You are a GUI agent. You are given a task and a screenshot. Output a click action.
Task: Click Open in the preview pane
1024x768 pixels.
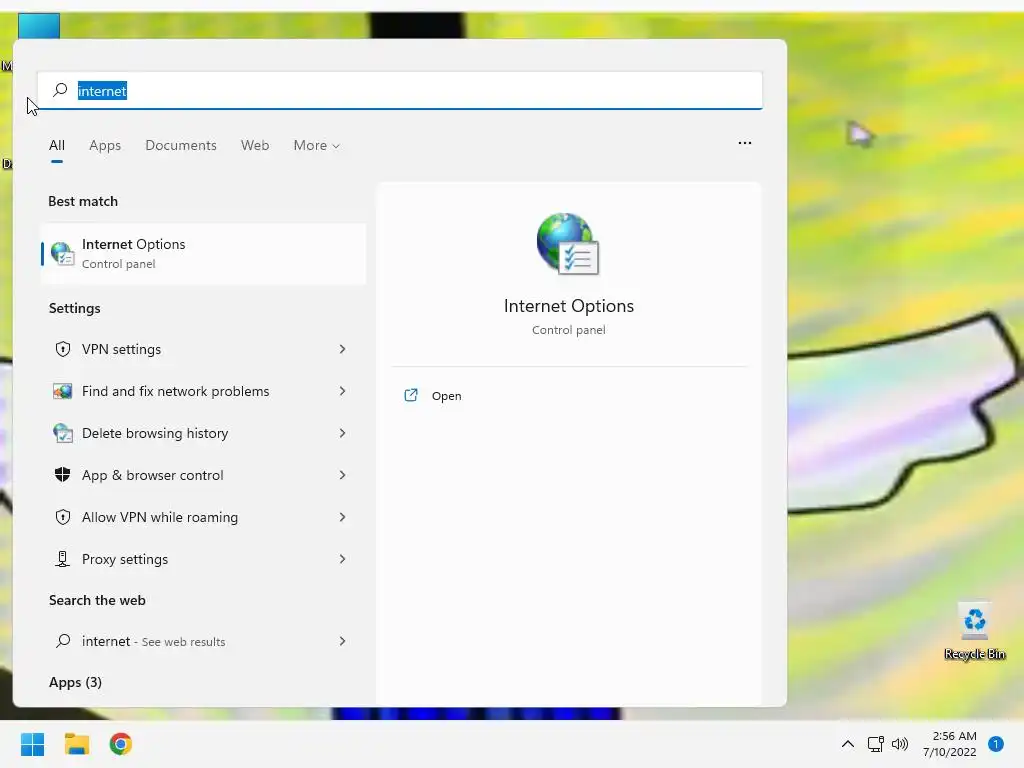point(447,396)
